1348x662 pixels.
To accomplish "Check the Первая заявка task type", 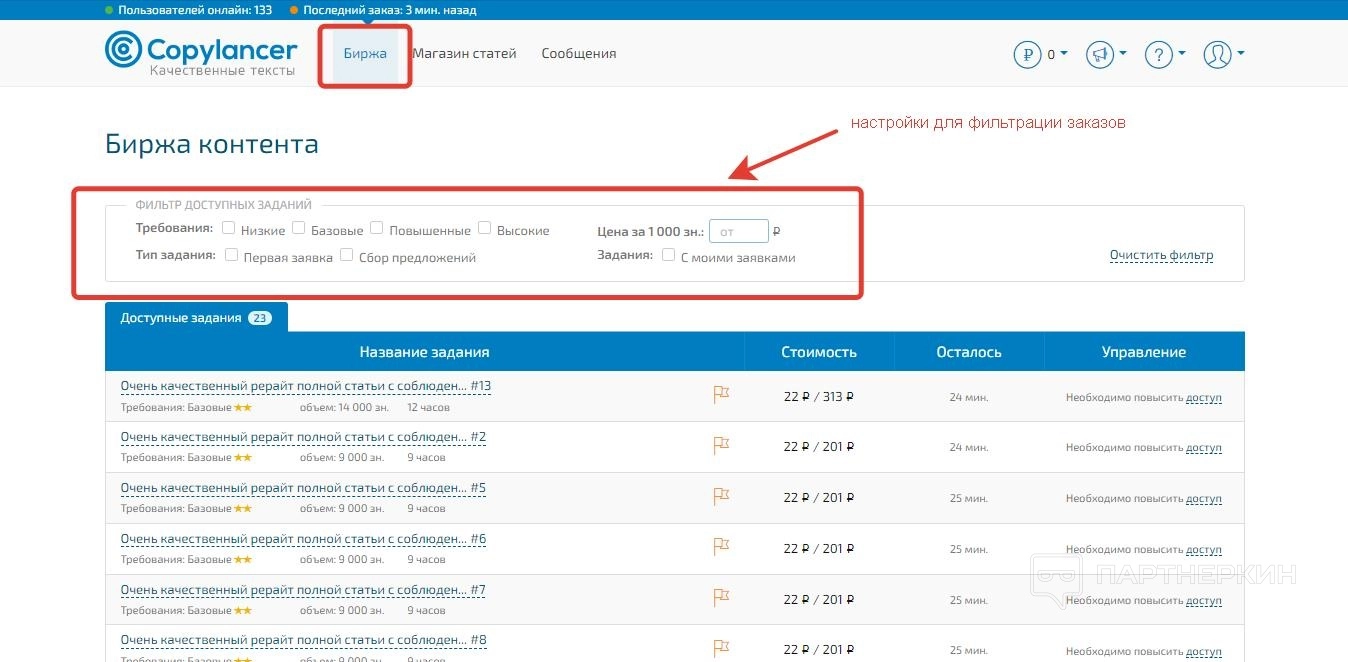I will (232, 256).
